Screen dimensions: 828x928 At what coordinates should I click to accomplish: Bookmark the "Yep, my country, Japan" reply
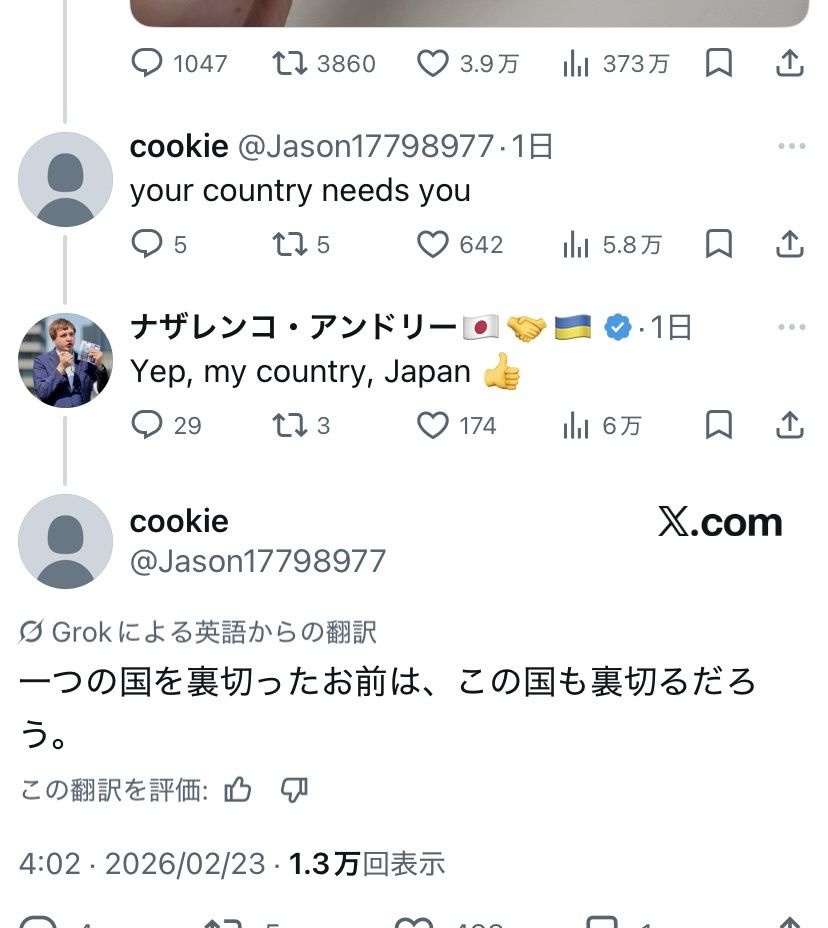(718, 426)
